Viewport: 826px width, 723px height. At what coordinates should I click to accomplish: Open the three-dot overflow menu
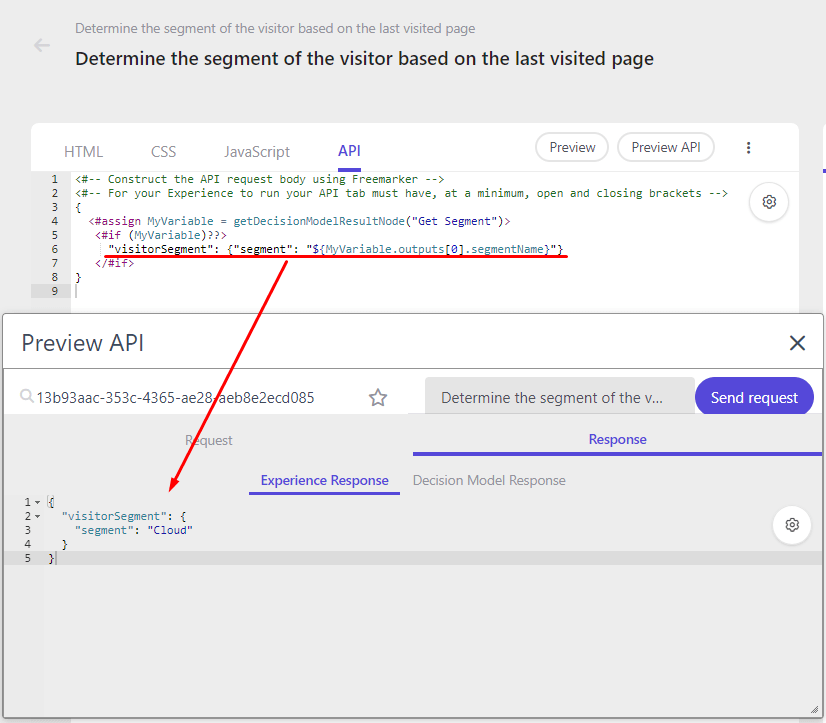748,147
